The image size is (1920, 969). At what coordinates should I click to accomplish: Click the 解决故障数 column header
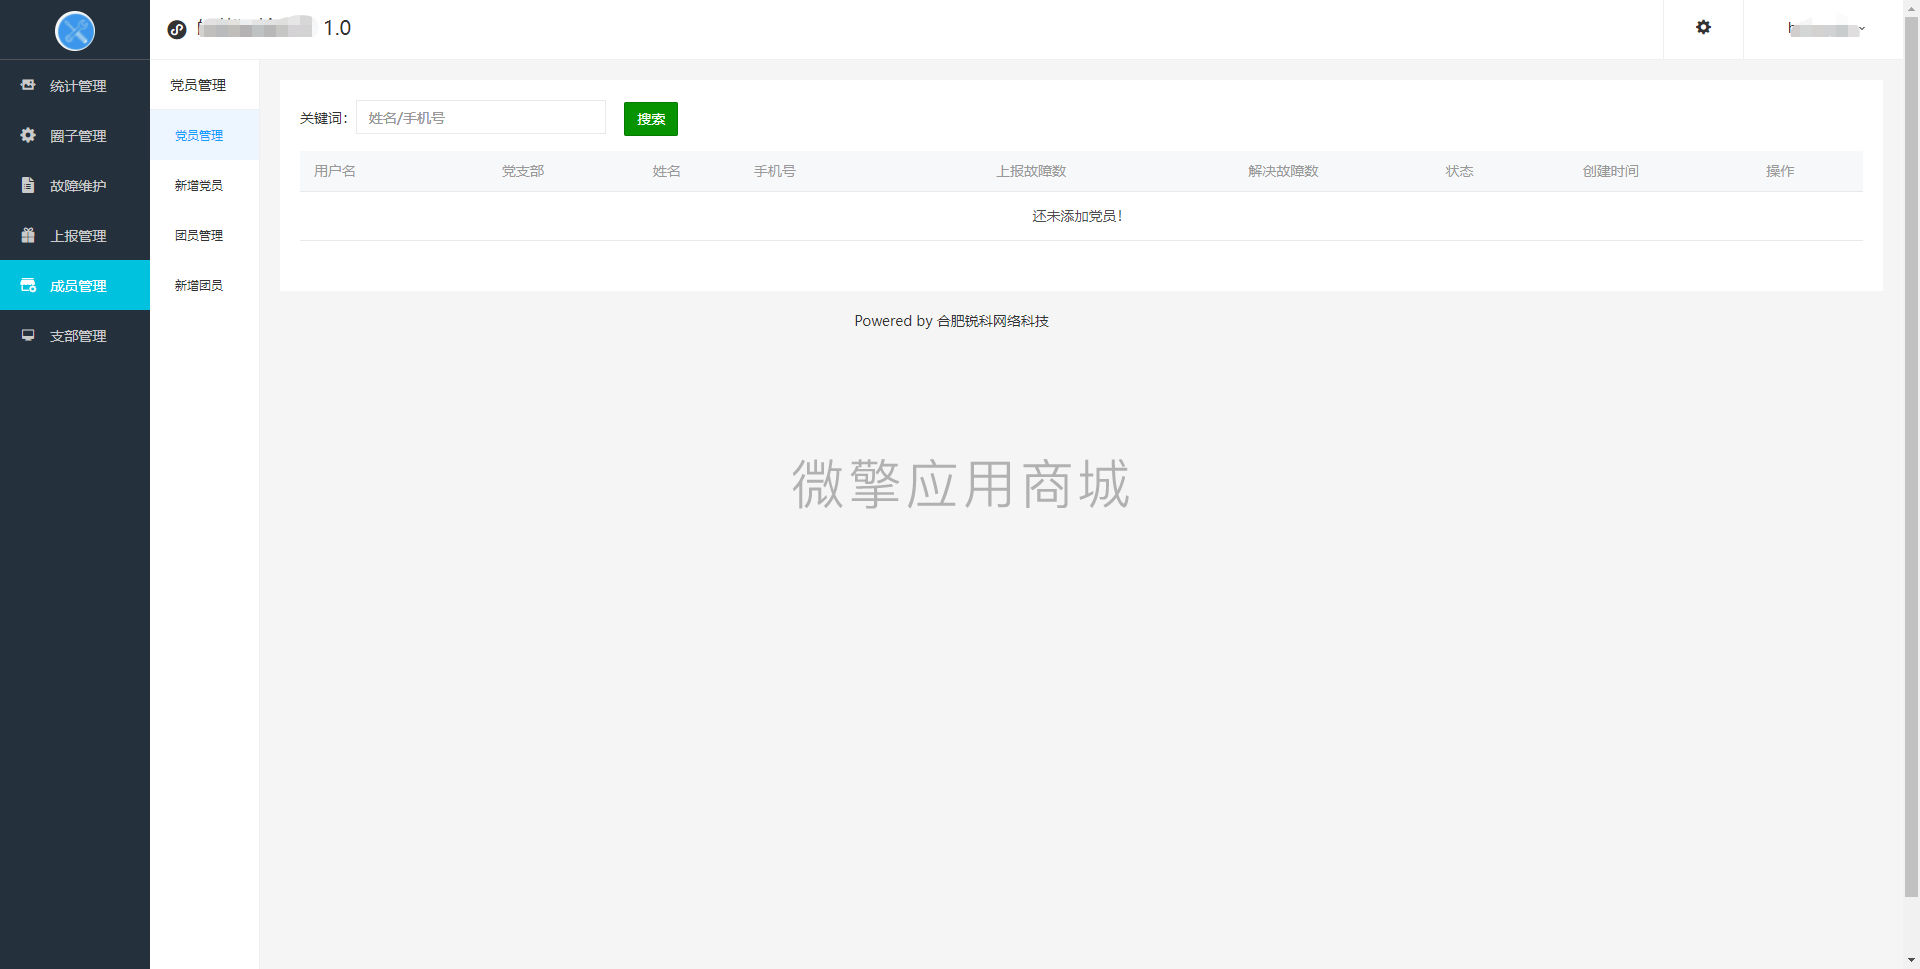point(1283,171)
